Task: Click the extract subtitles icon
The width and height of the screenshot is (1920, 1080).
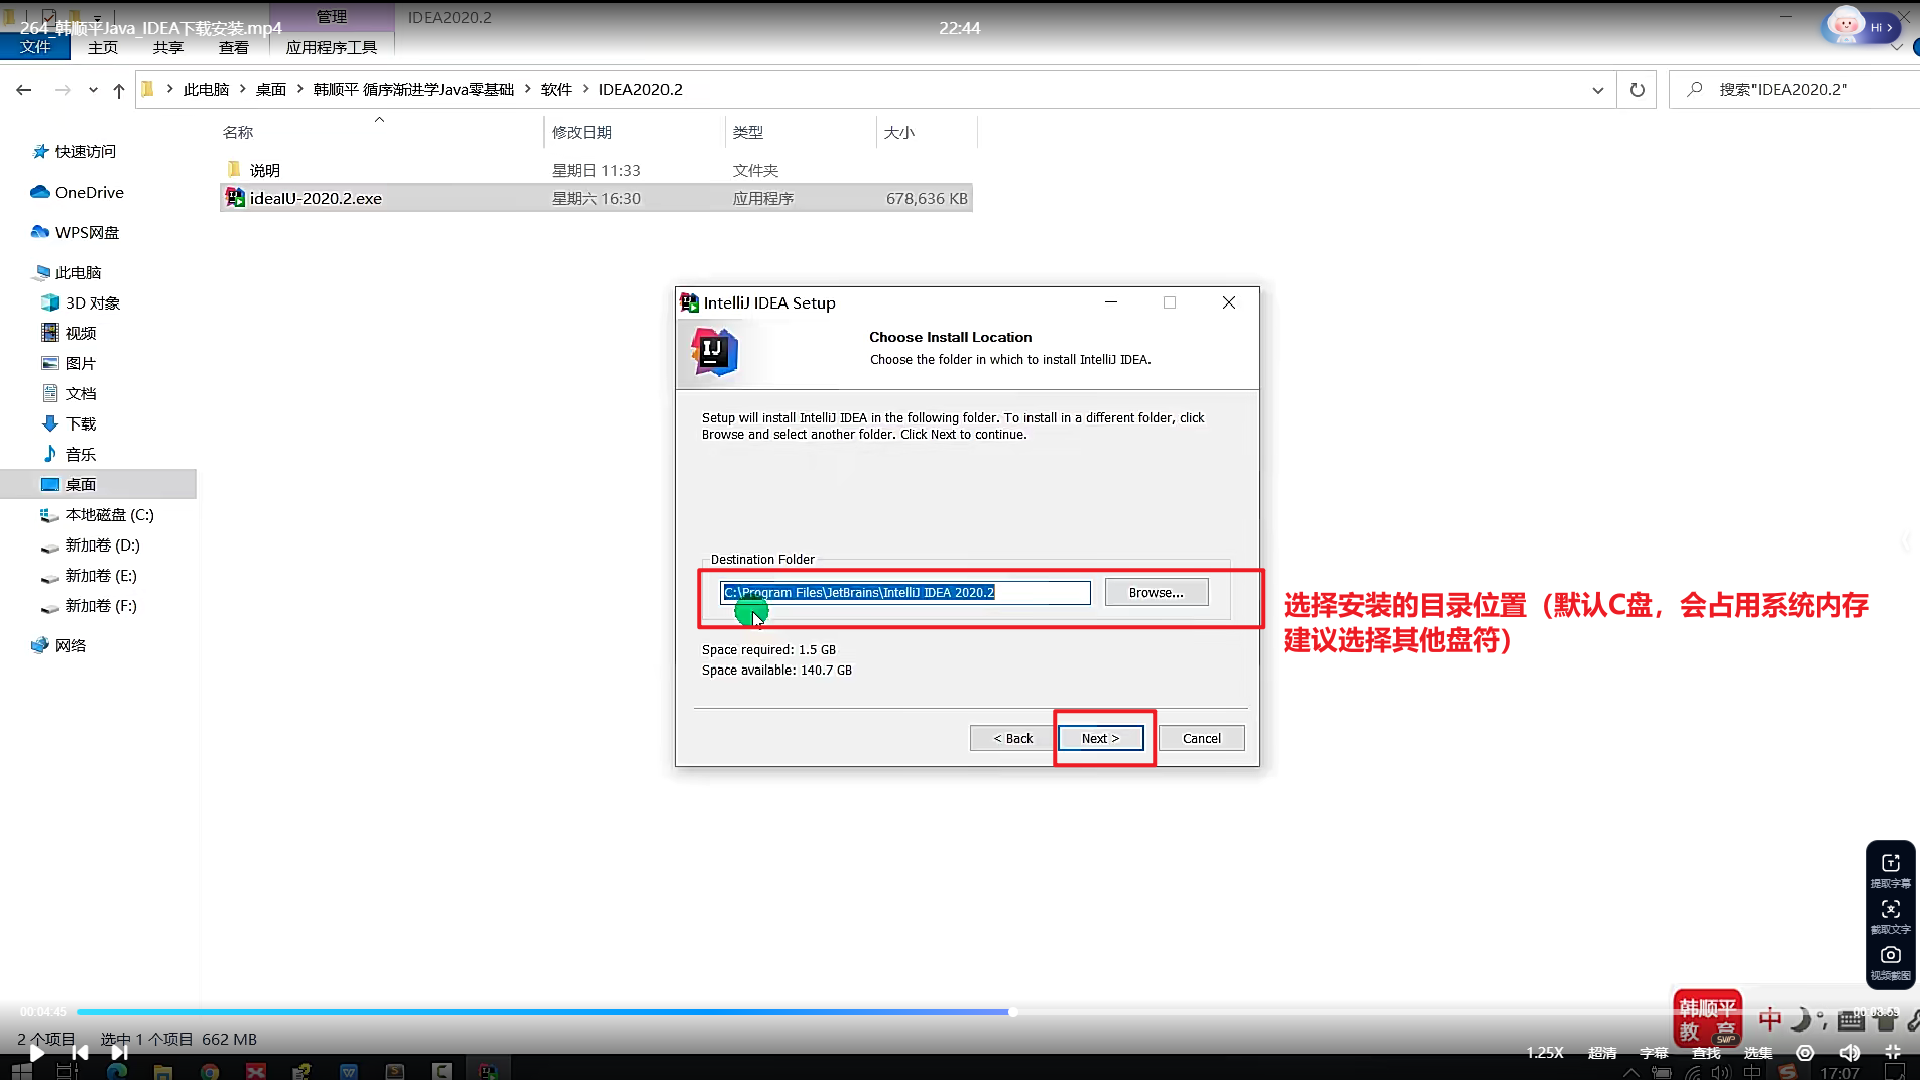Action: click(x=1890, y=866)
